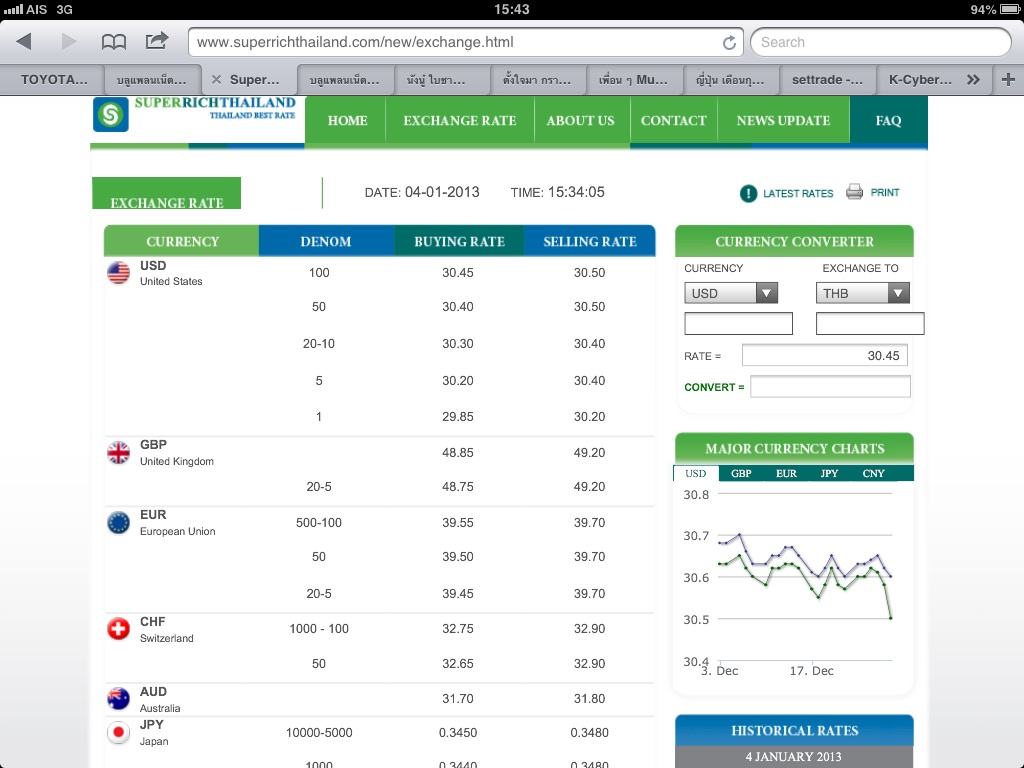Tap the browser Search field
The width and height of the screenshot is (1024, 768).
880,42
